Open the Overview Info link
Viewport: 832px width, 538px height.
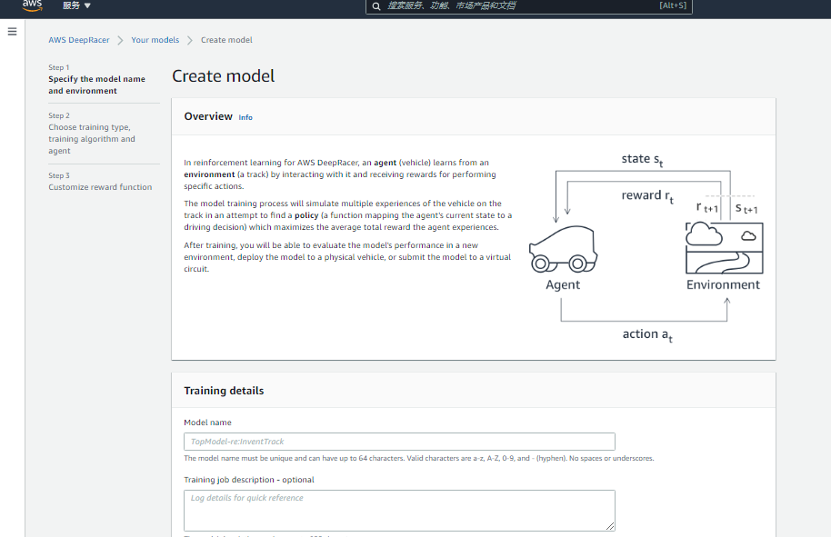point(245,117)
